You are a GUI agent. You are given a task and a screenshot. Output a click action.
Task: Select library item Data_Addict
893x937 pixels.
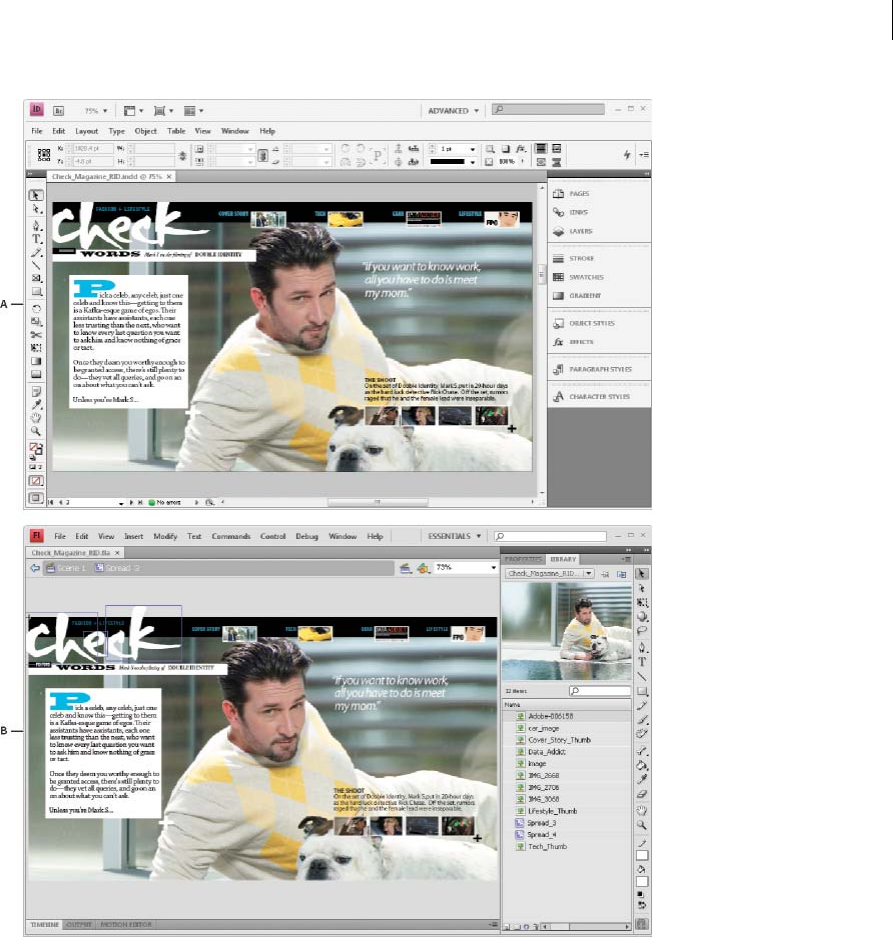567,752
